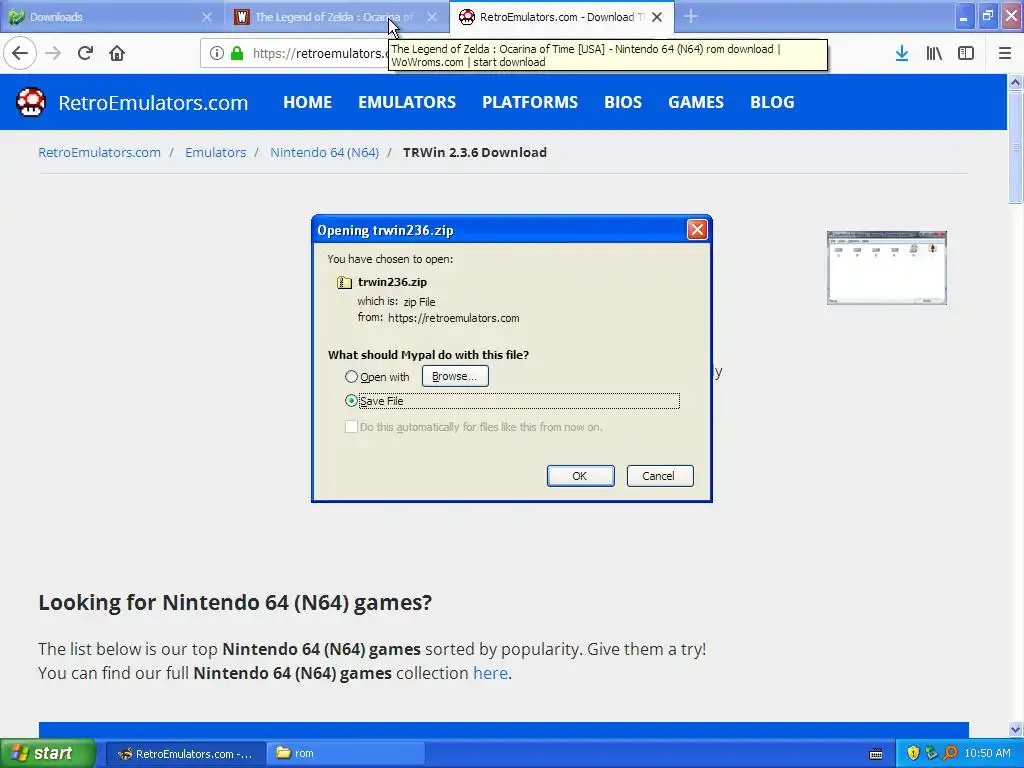1024x768 pixels.
Task: Reload the current page
Action: click(x=85, y=53)
